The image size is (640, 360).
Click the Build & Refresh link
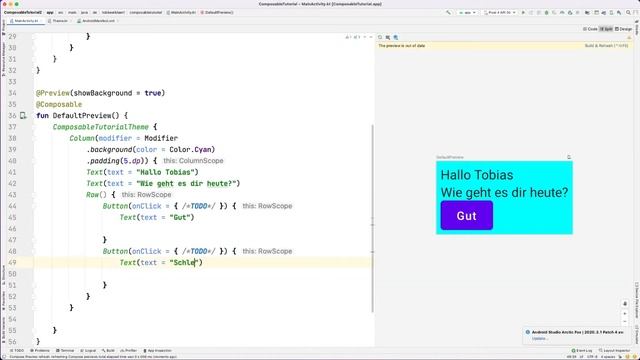[606, 46]
